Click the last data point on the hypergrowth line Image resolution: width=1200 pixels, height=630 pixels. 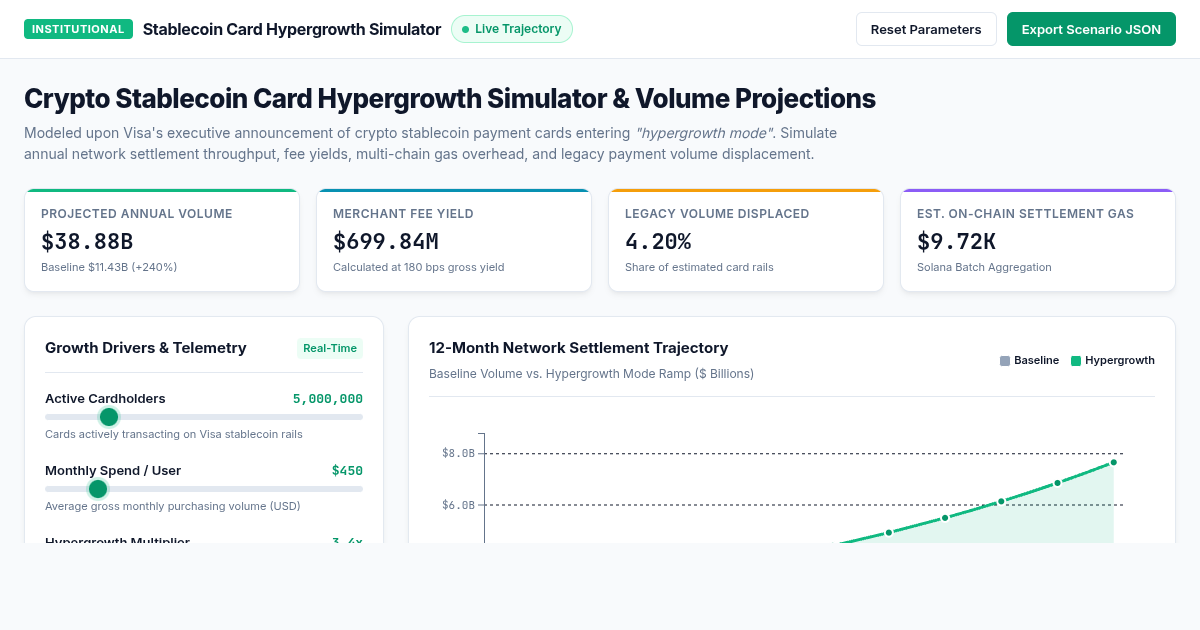1113,462
